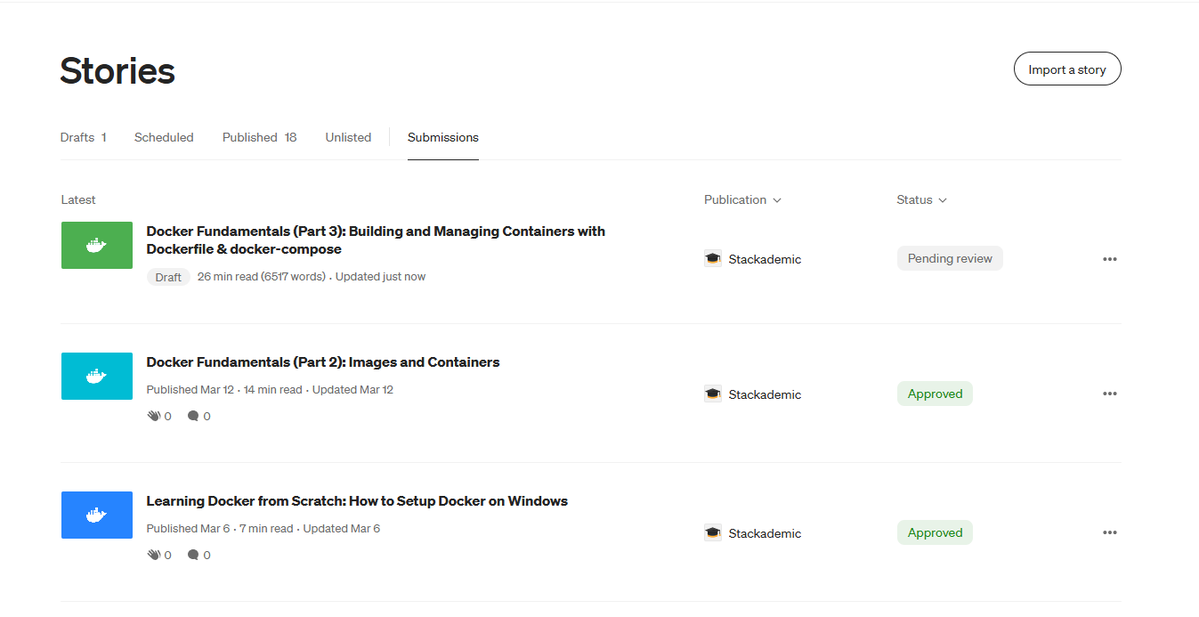Click the Draft label on Part 3 story

pyautogui.click(x=168, y=277)
